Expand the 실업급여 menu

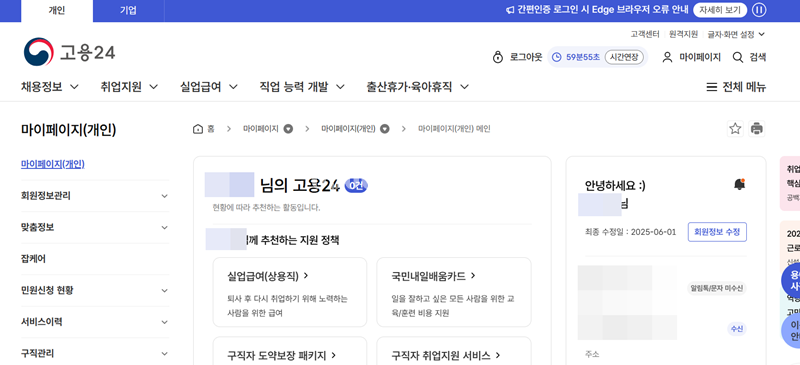coord(209,87)
